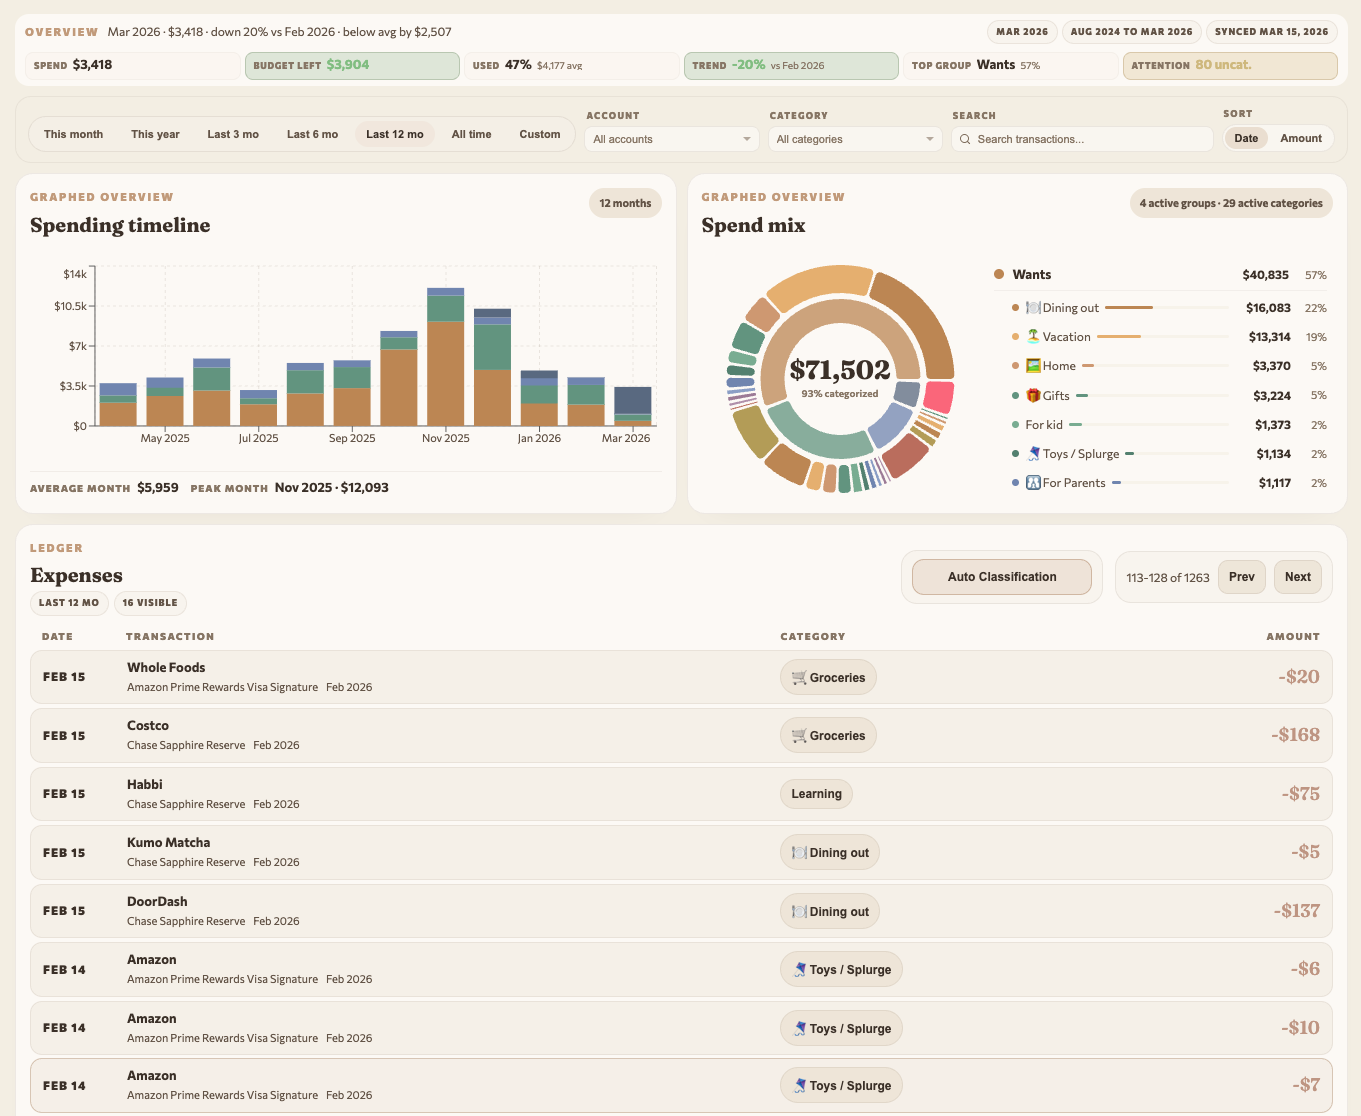
Task: Expand the Wants group in Spend mix
Action: [x=1032, y=274]
